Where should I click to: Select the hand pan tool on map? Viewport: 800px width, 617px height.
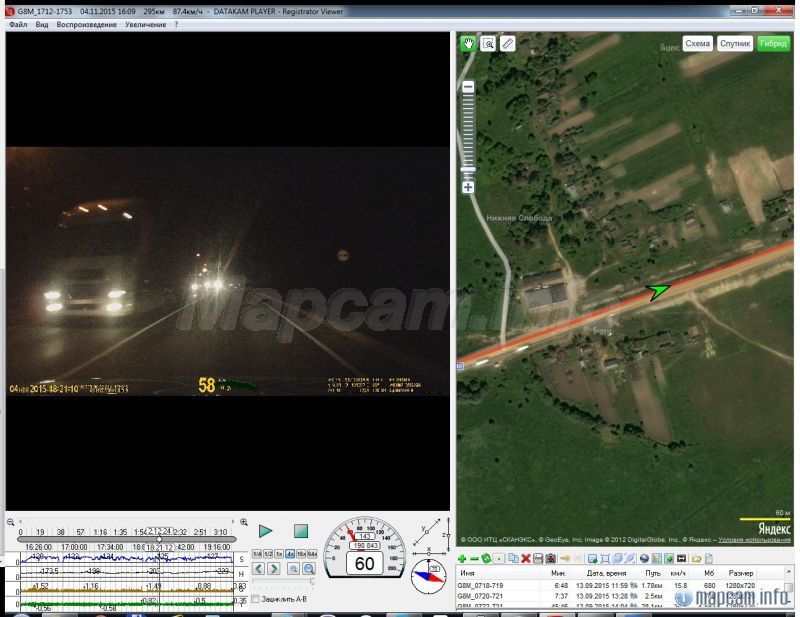468,44
